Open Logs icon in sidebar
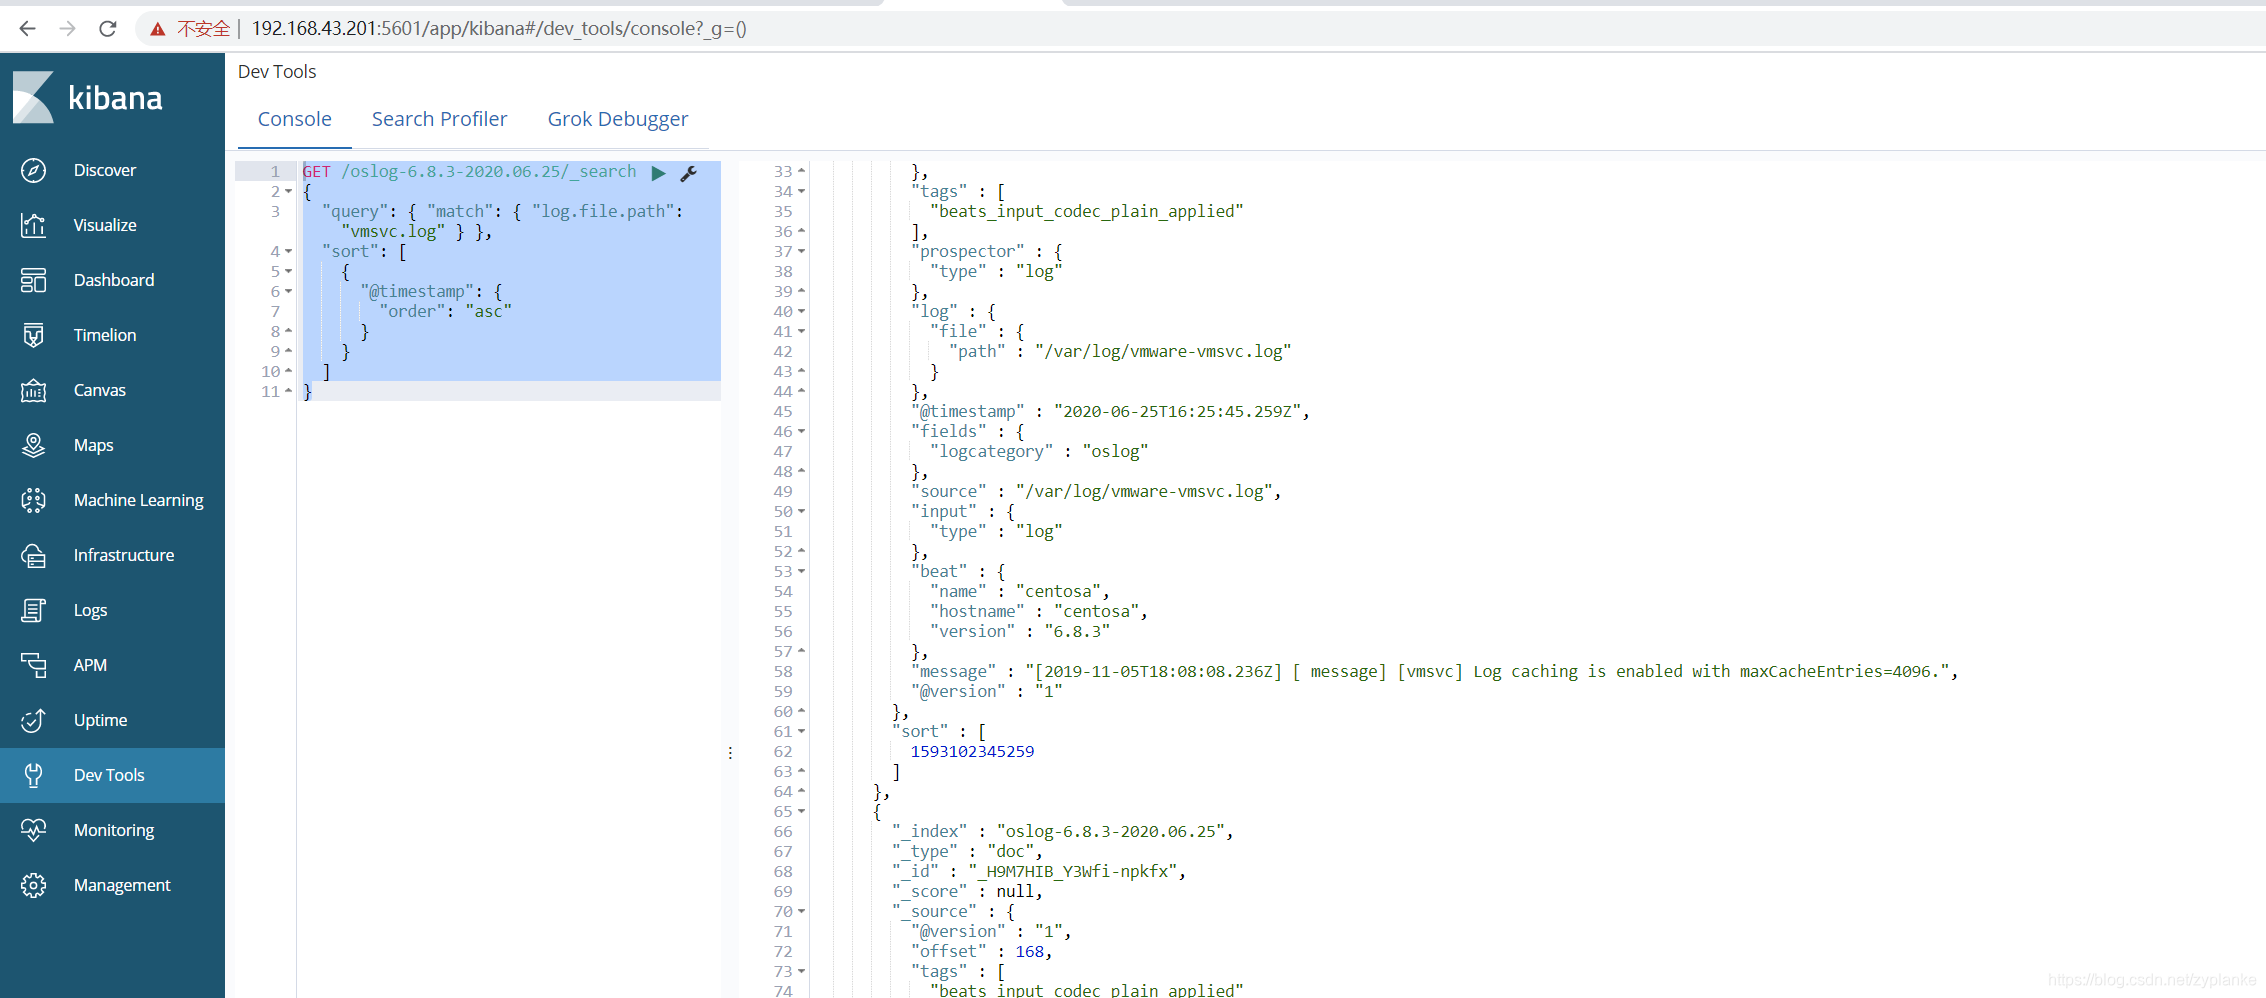Screen dimensions: 2266x998 pyautogui.click(x=33, y=610)
